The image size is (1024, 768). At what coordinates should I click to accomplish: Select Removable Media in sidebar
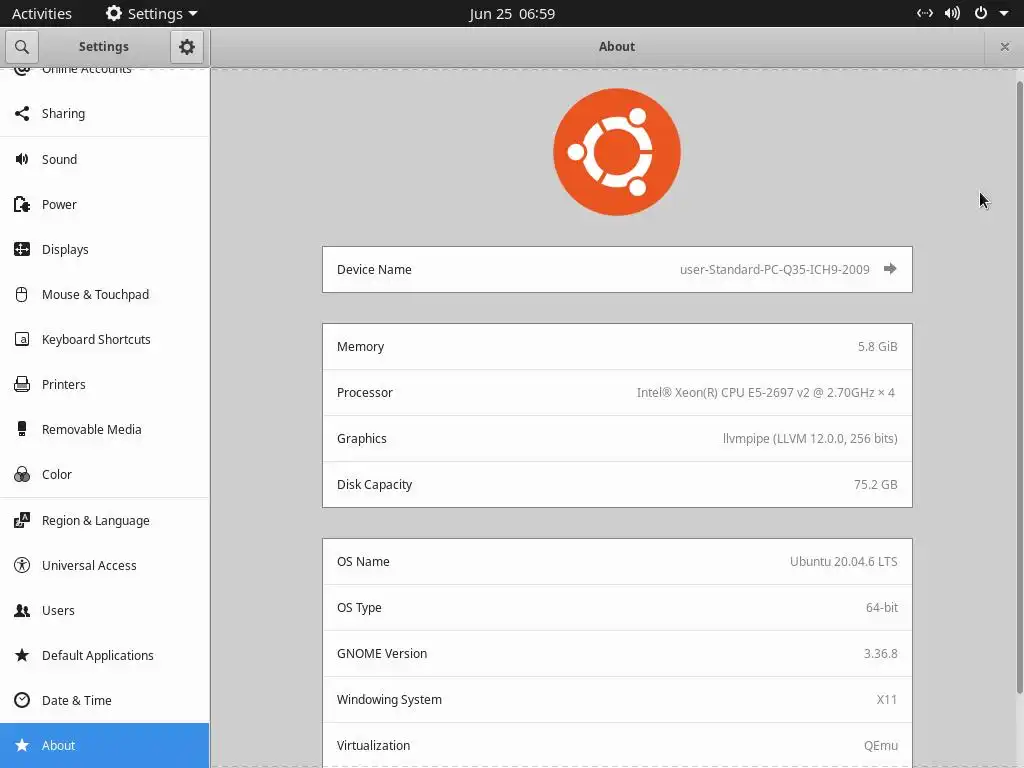[104, 429]
